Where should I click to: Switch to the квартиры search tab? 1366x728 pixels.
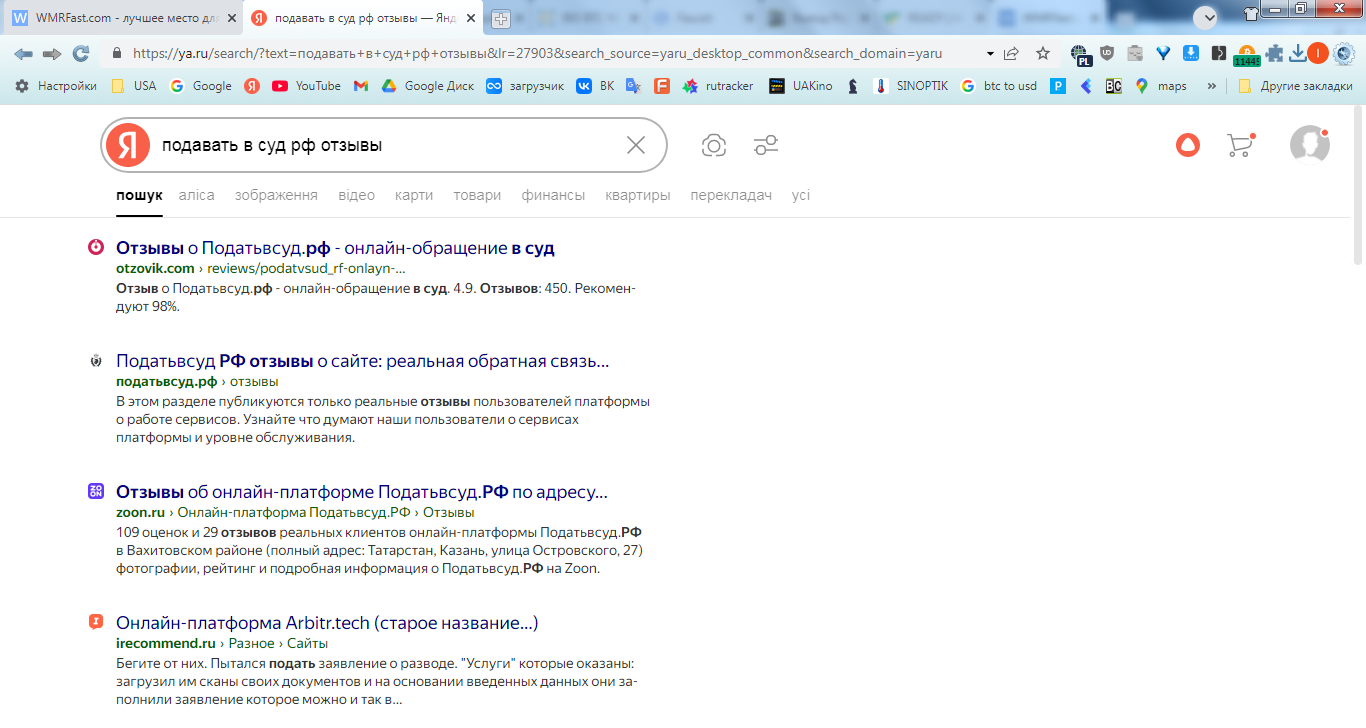point(638,195)
